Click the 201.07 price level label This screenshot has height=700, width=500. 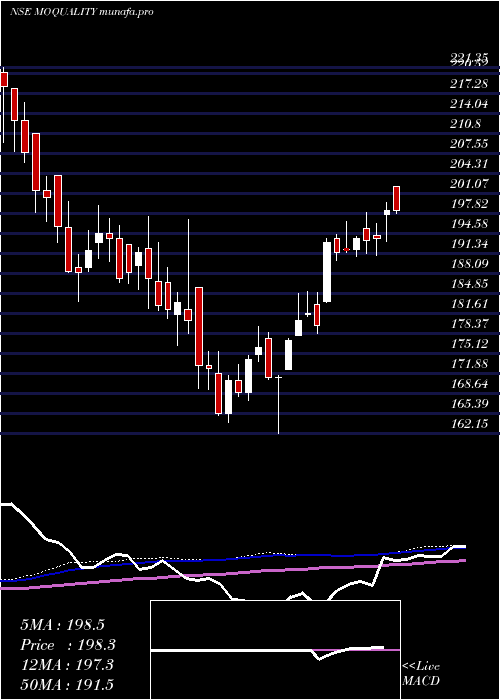point(469,184)
